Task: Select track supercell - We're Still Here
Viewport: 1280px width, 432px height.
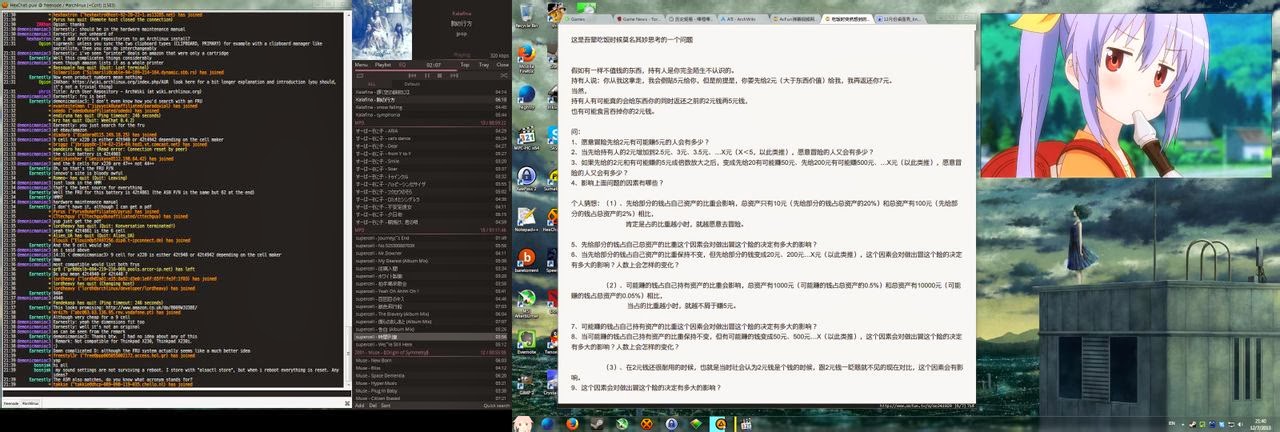Action: [x=432, y=345]
